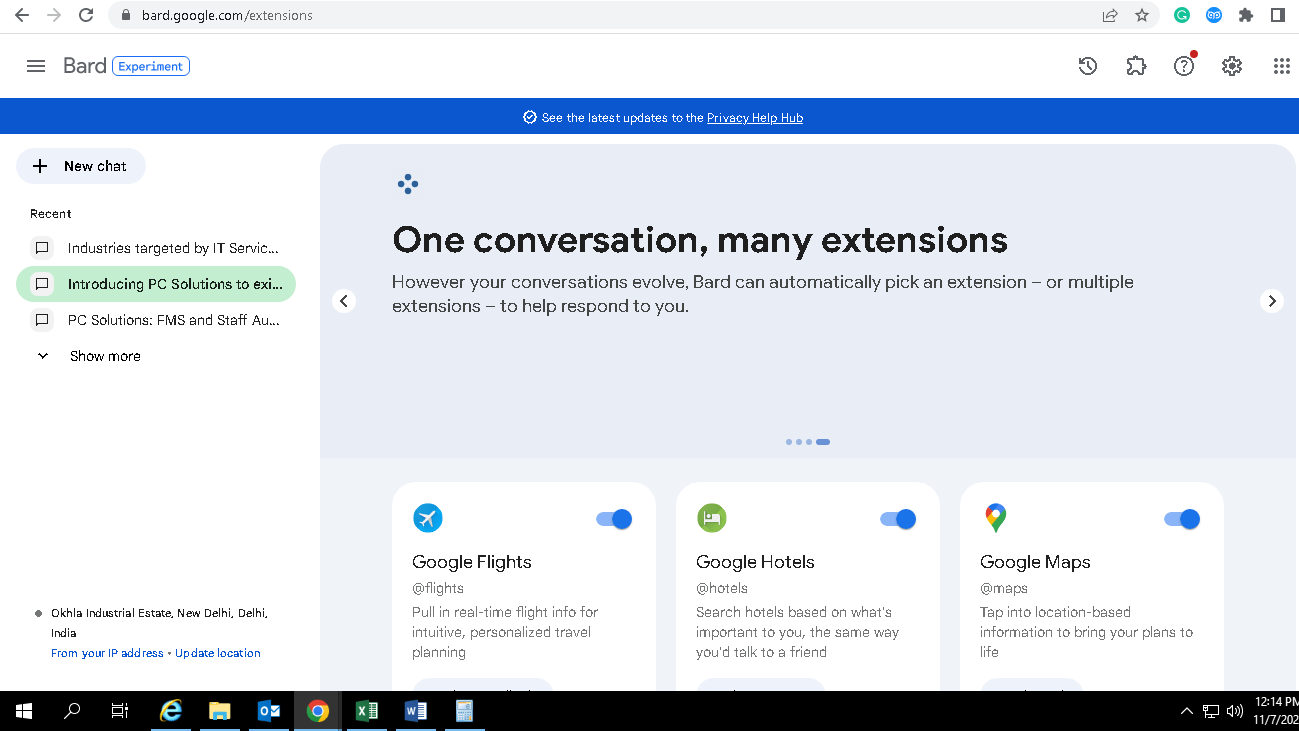Go to the next carousel slide arrow

(x=1271, y=301)
